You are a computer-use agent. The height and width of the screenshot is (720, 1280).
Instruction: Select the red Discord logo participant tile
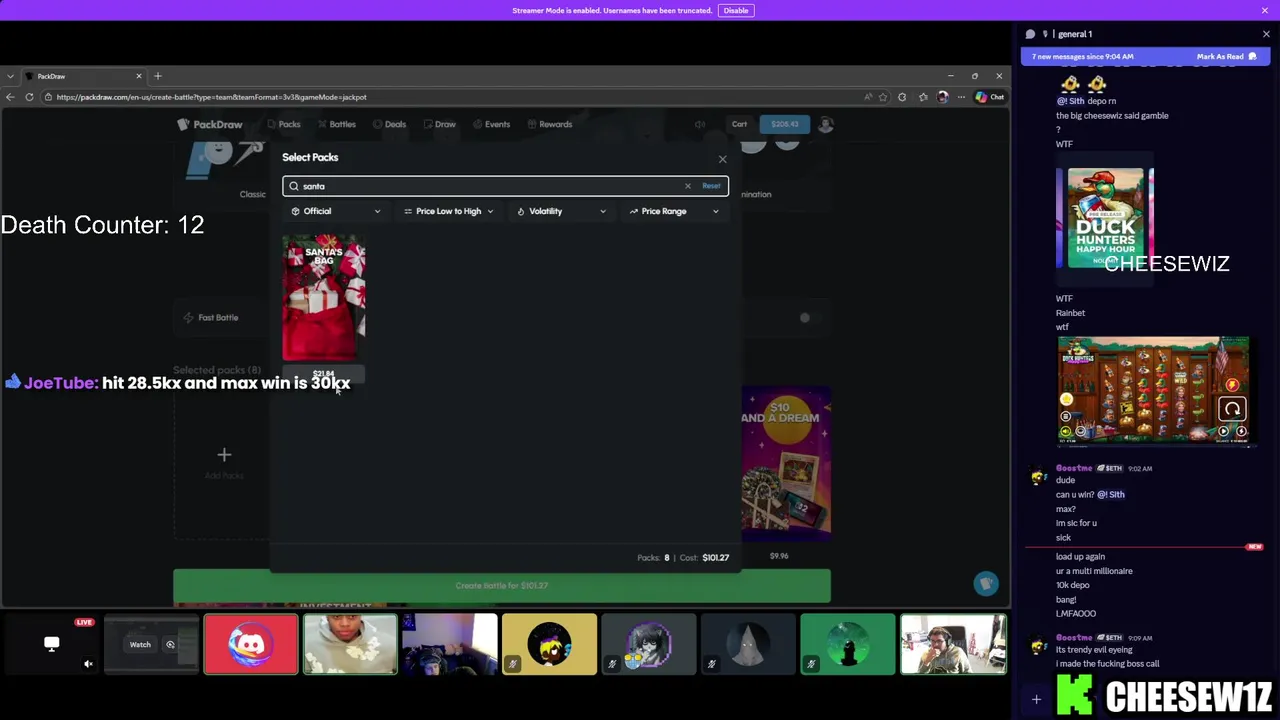(x=251, y=645)
